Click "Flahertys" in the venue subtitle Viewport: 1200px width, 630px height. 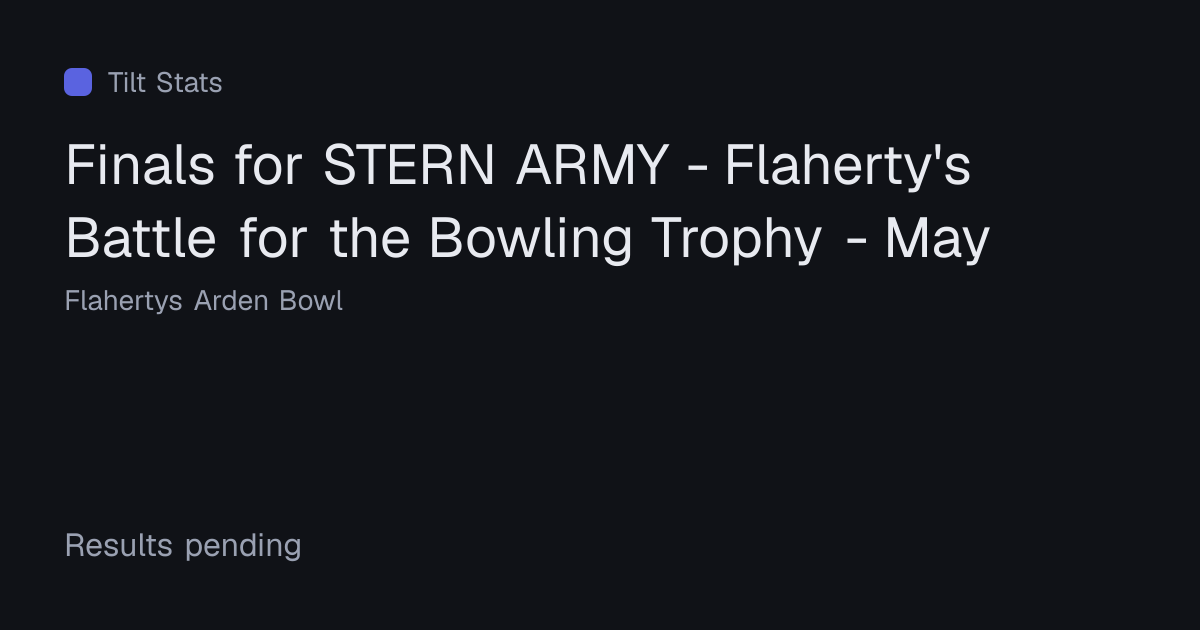124,301
